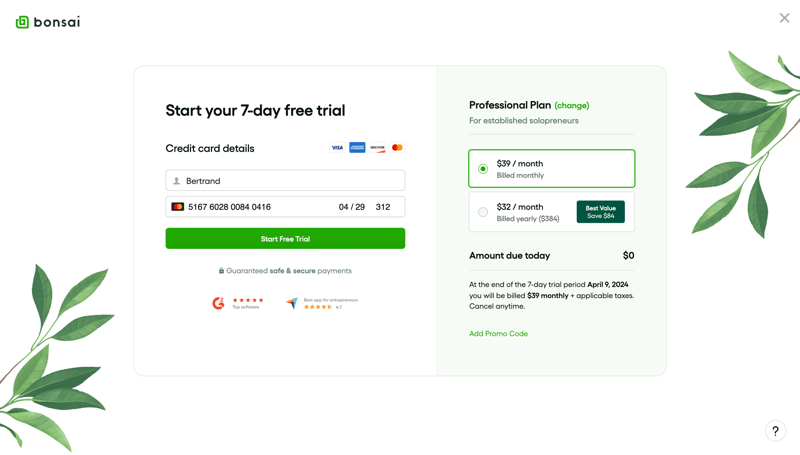Click the CVC field showing 312

(383, 207)
